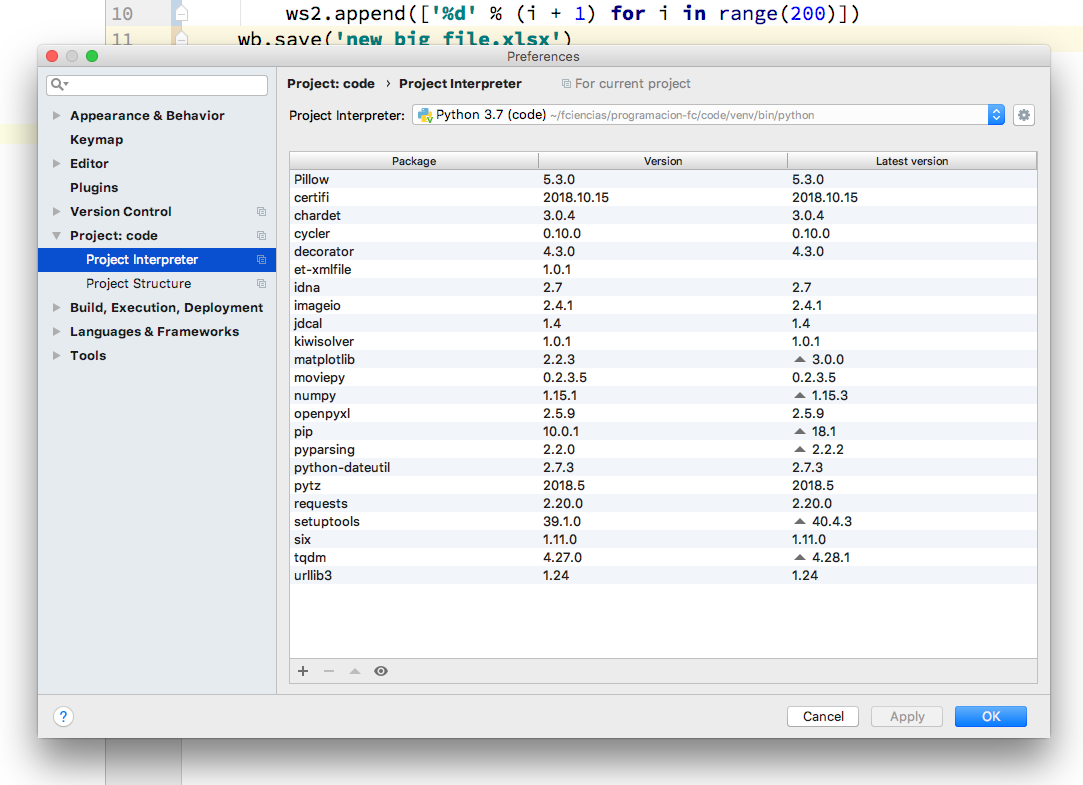Select the moviepy package row

click(x=663, y=378)
